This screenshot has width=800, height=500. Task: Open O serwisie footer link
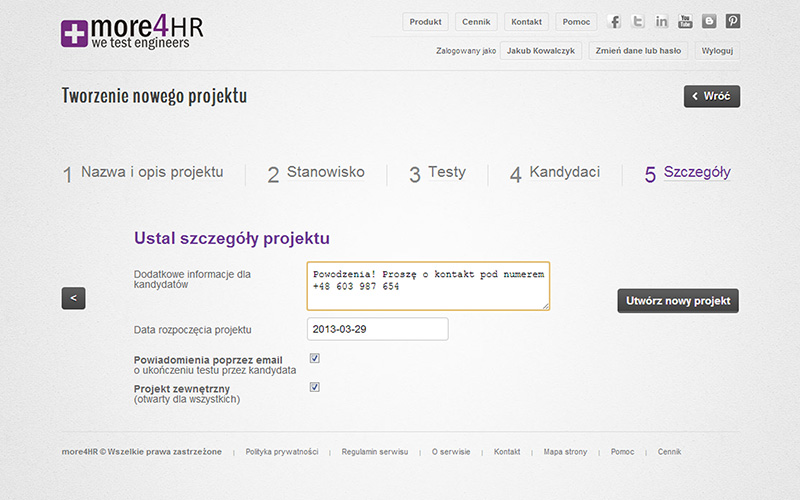[451, 452]
